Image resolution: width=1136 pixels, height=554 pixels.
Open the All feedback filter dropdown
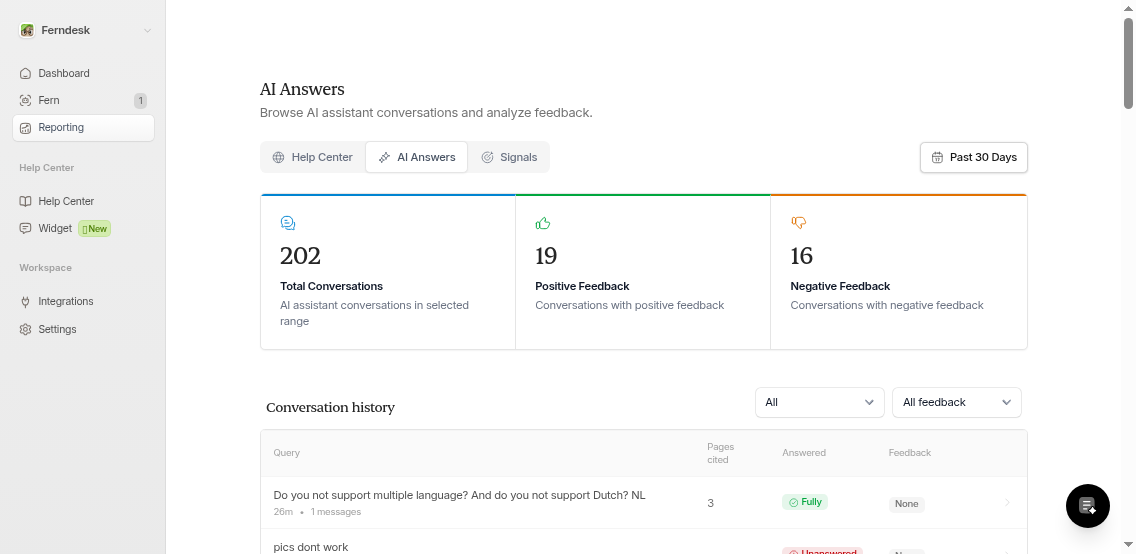(x=956, y=403)
